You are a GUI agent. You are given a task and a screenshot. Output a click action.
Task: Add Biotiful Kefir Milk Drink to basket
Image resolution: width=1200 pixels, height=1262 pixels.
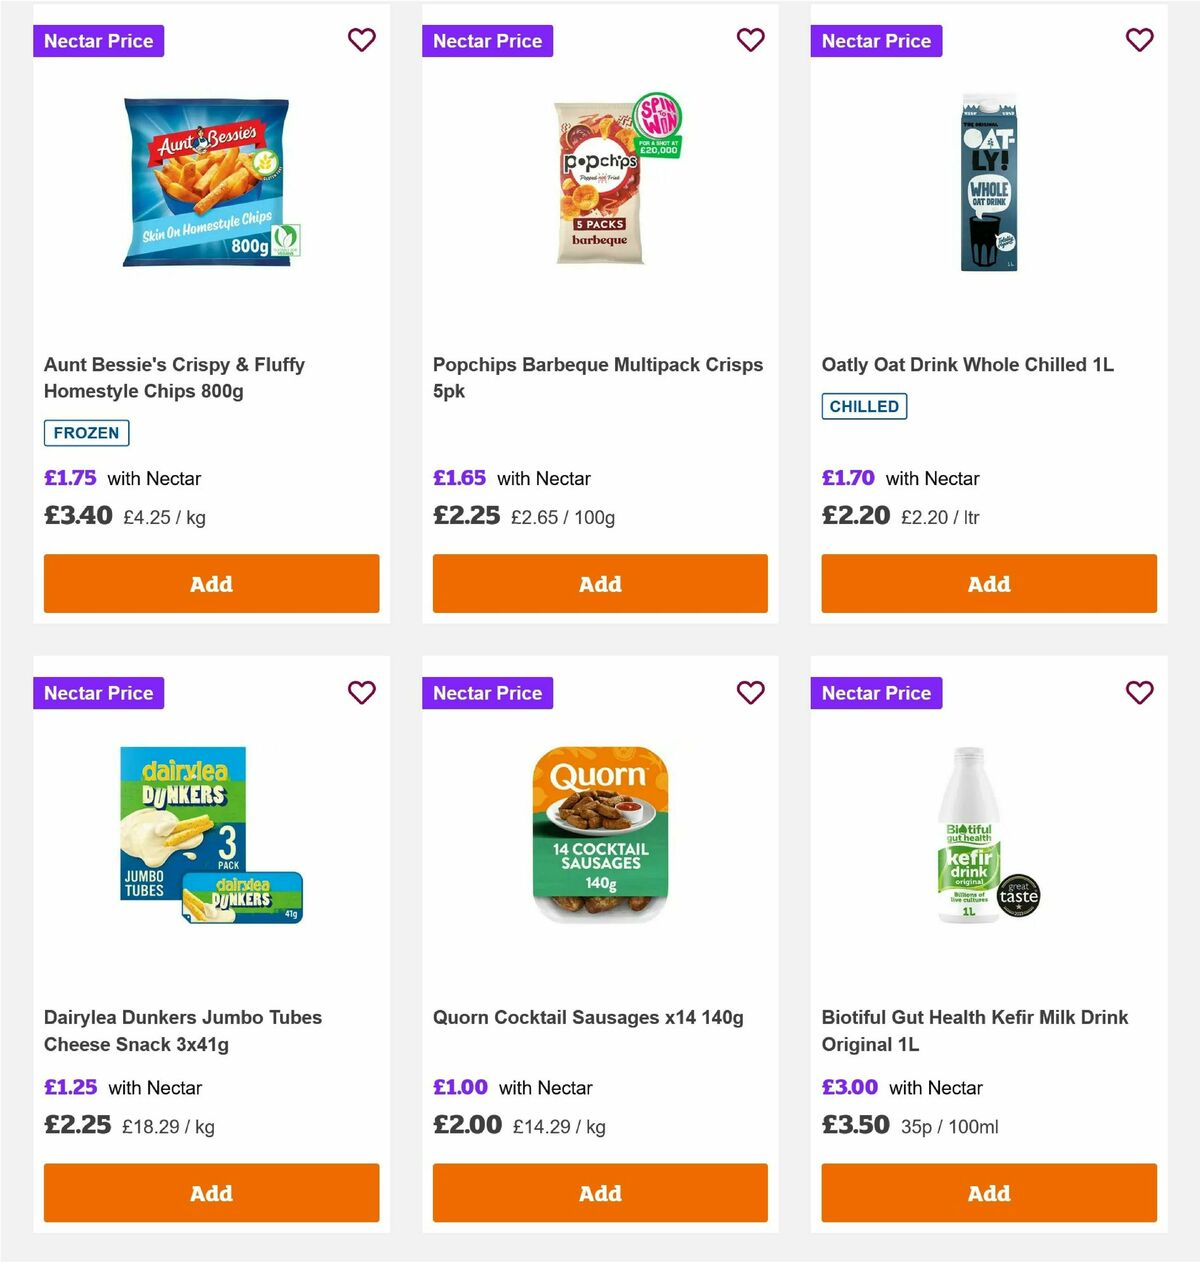pos(988,1192)
